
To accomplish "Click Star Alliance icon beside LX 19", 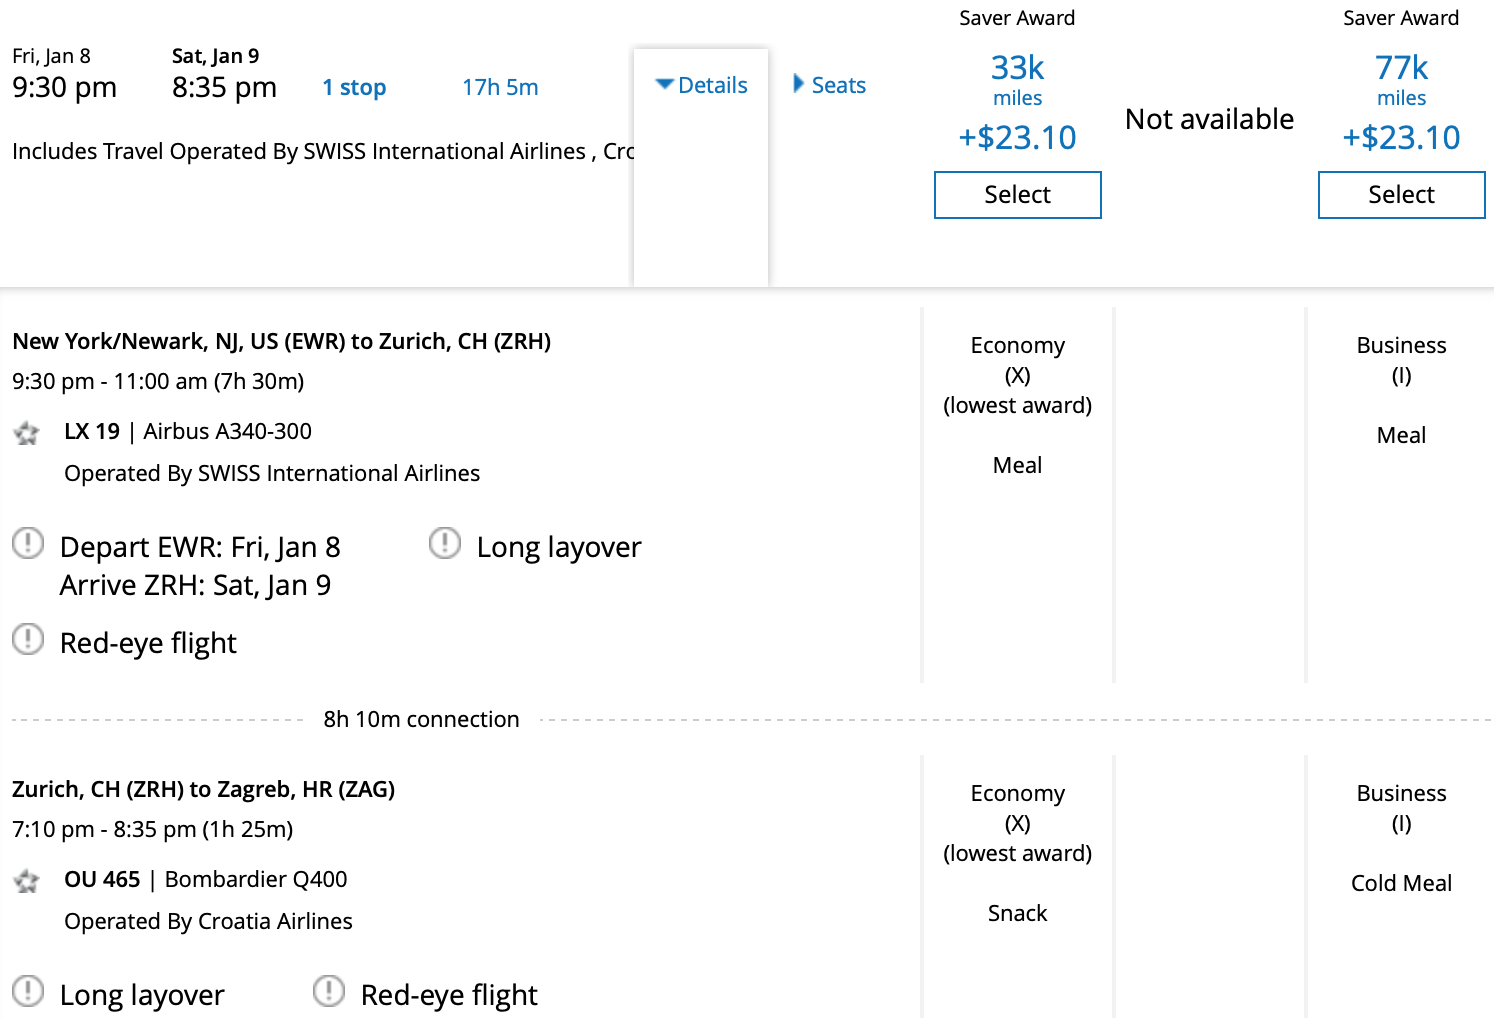I will coord(27,433).
